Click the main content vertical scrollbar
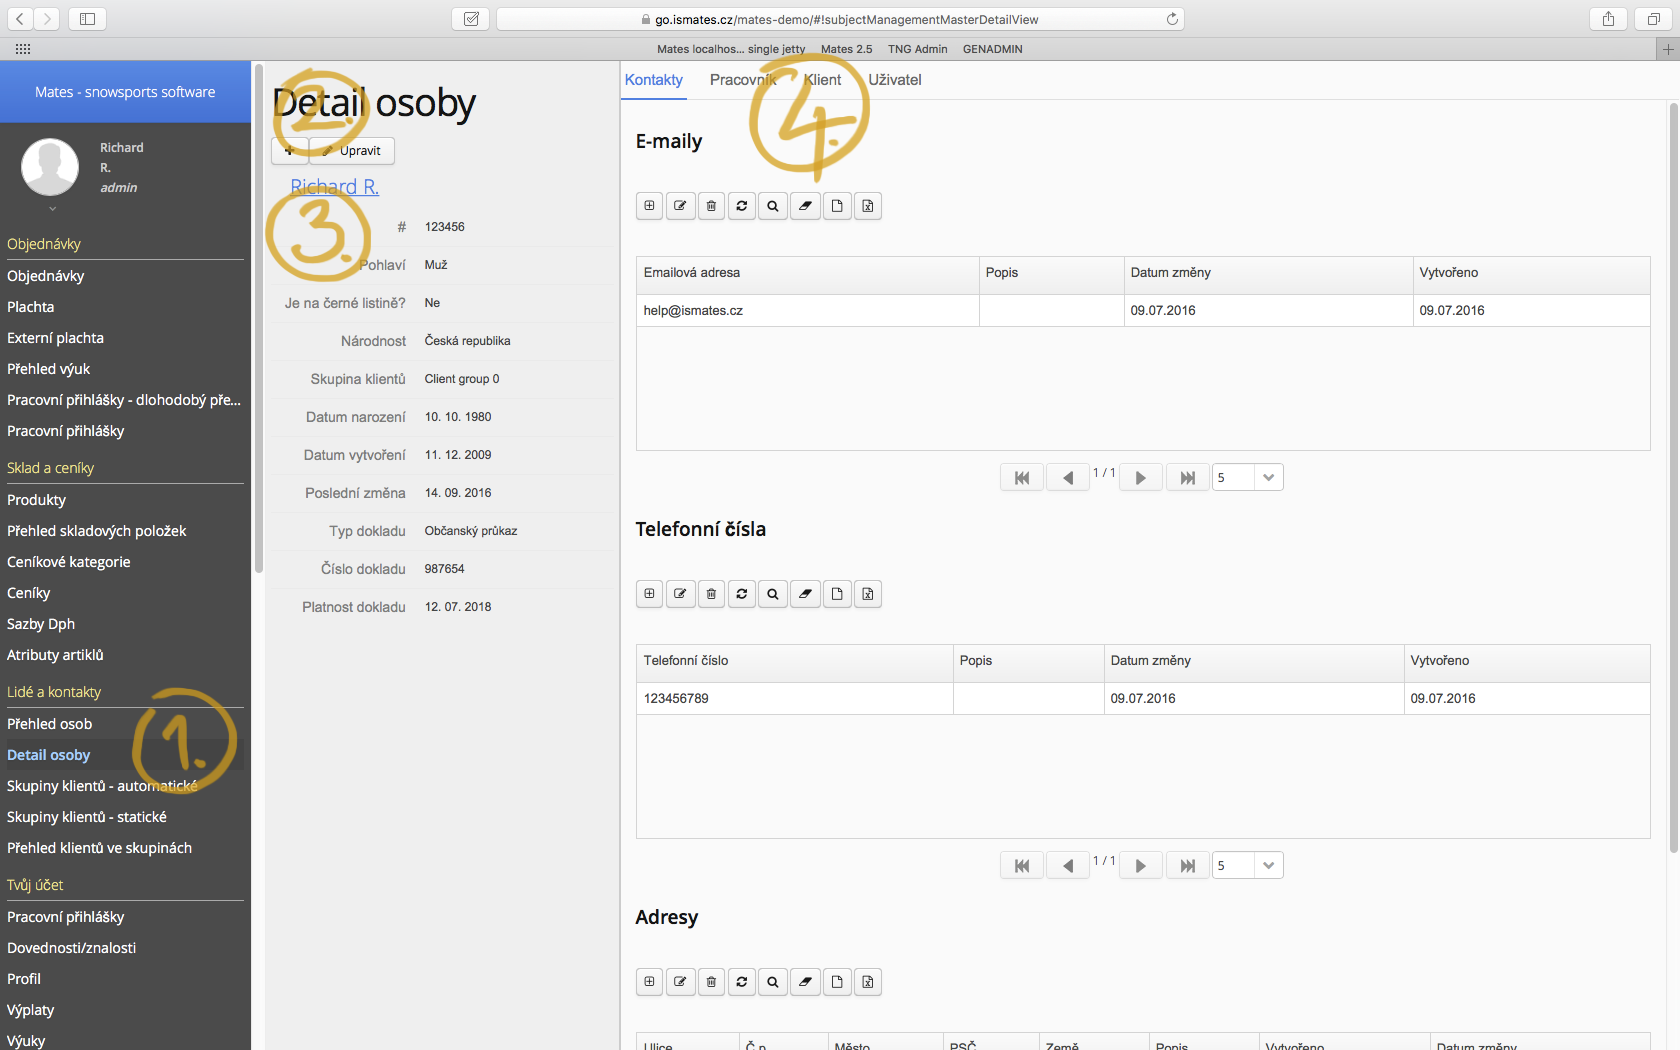Screen dimensions: 1680x1050 pos(1673,478)
